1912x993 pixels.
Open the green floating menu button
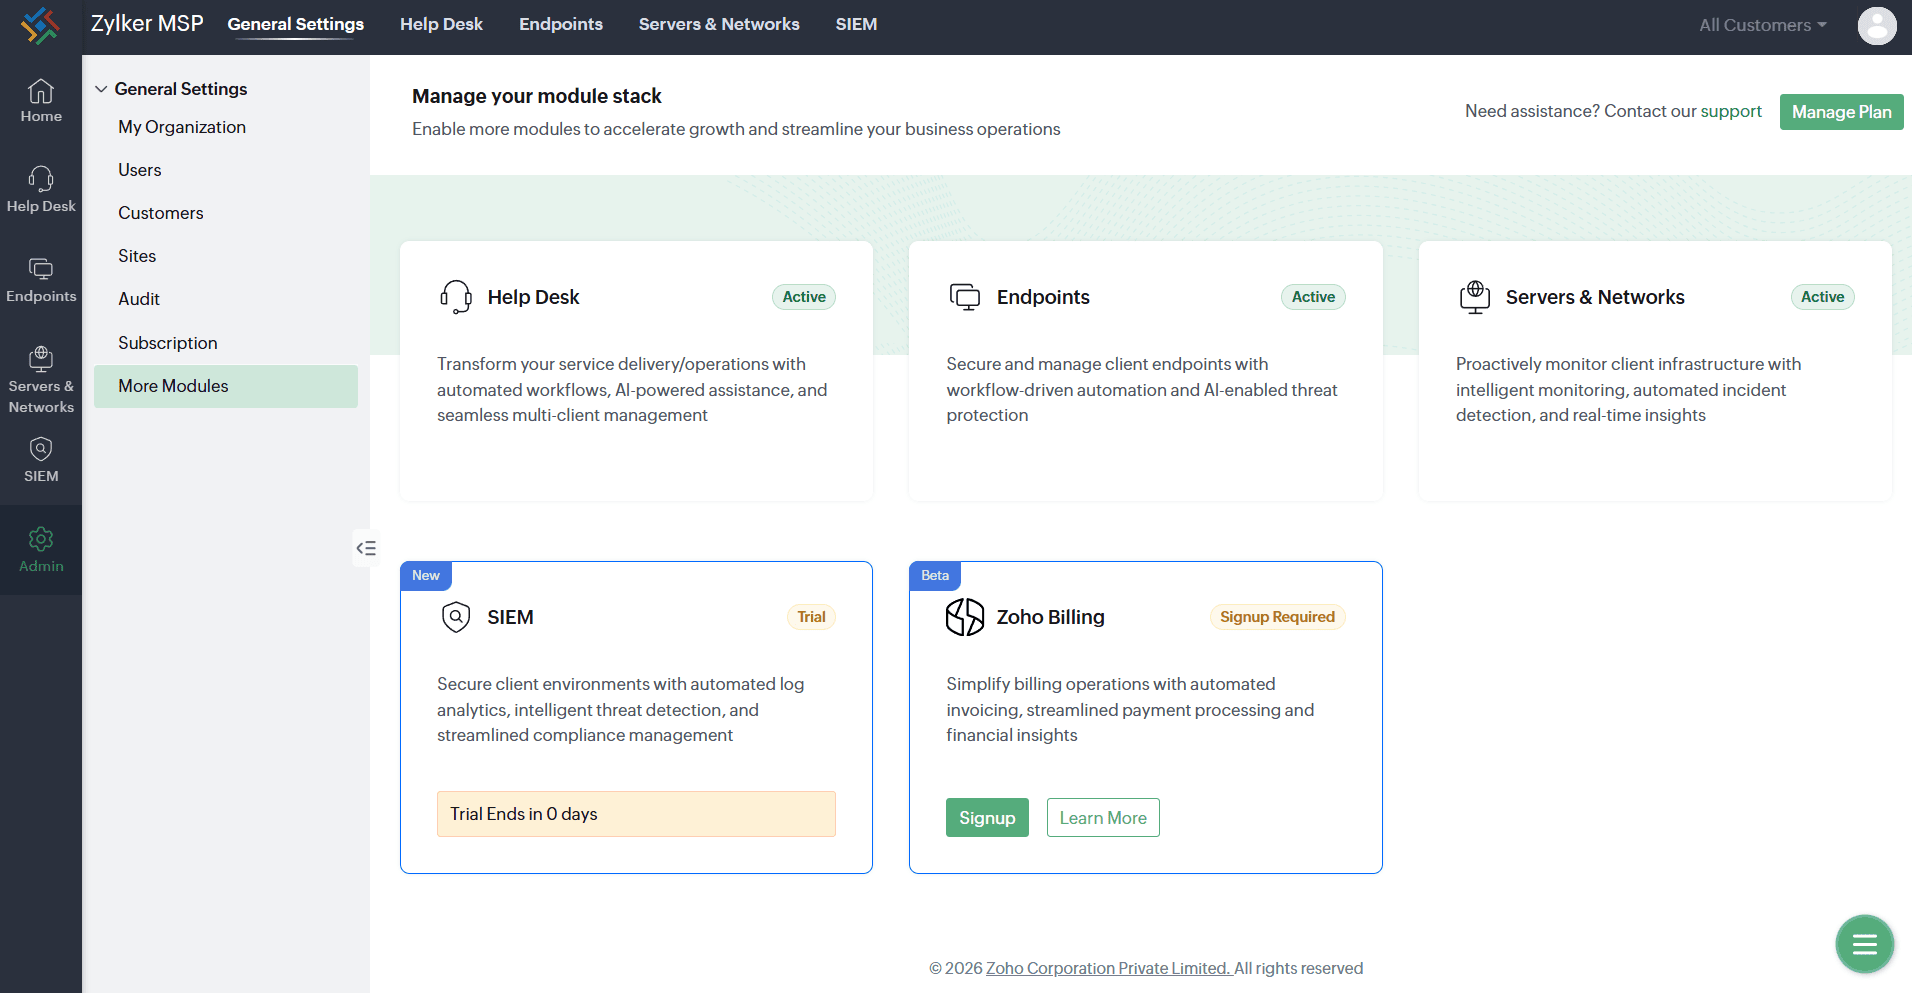point(1865,944)
